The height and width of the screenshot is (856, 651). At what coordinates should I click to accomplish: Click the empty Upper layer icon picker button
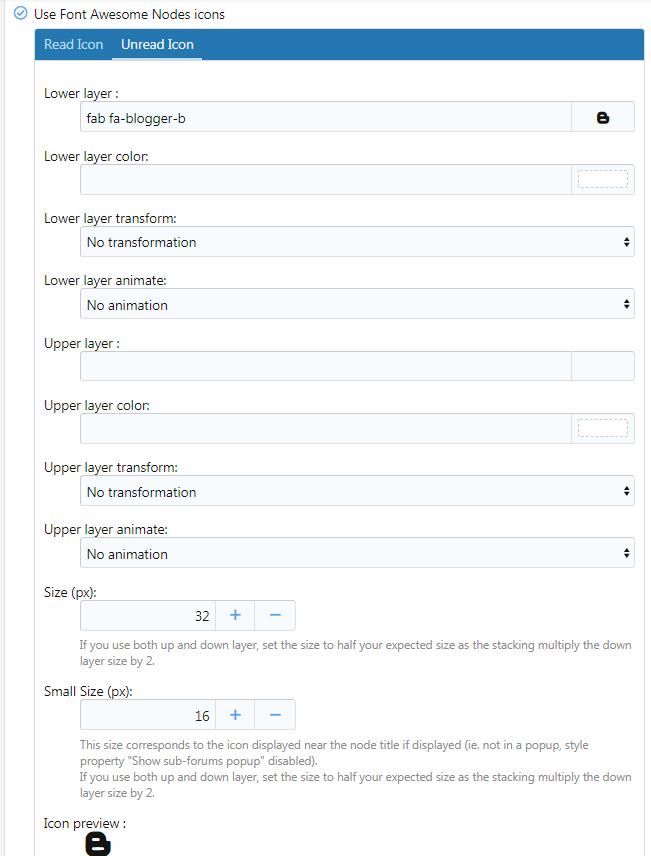pos(602,366)
